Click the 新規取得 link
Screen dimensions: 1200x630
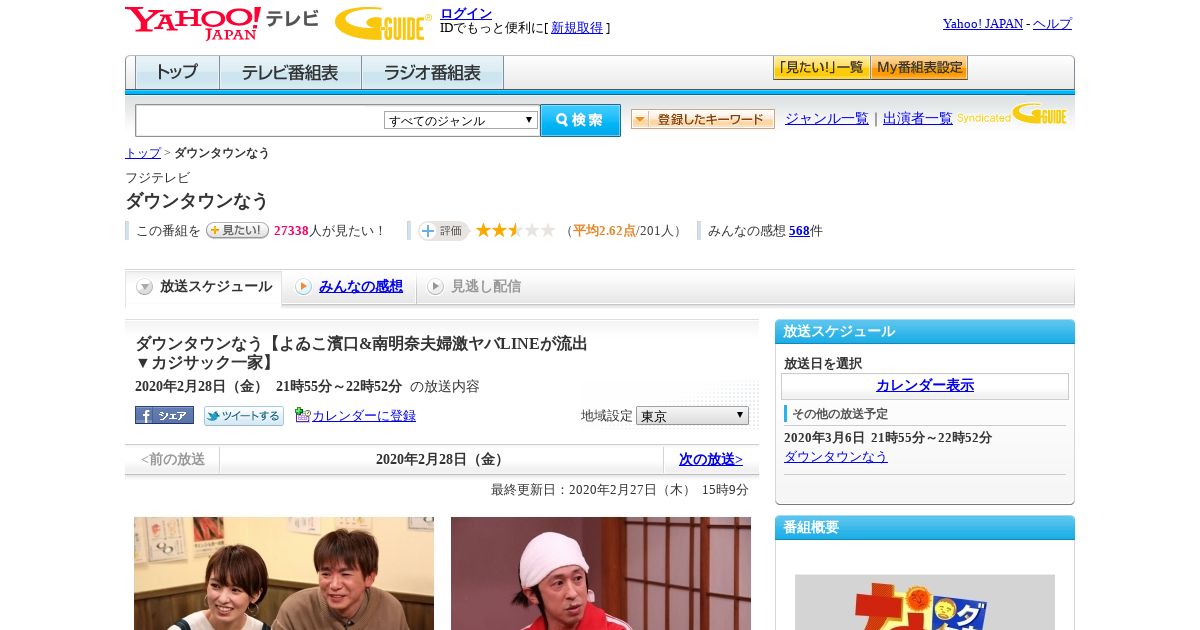pyautogui.click(x=577, y=28)
